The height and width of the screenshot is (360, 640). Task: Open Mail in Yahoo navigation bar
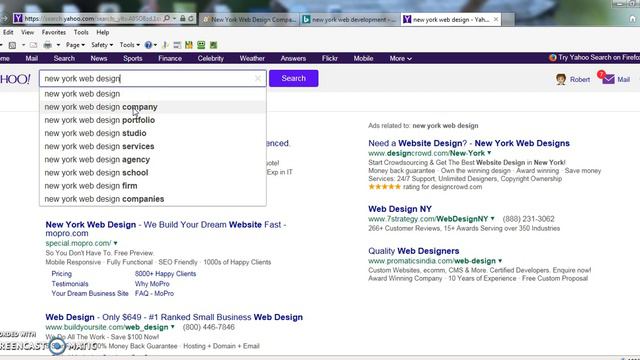point(31,58)
